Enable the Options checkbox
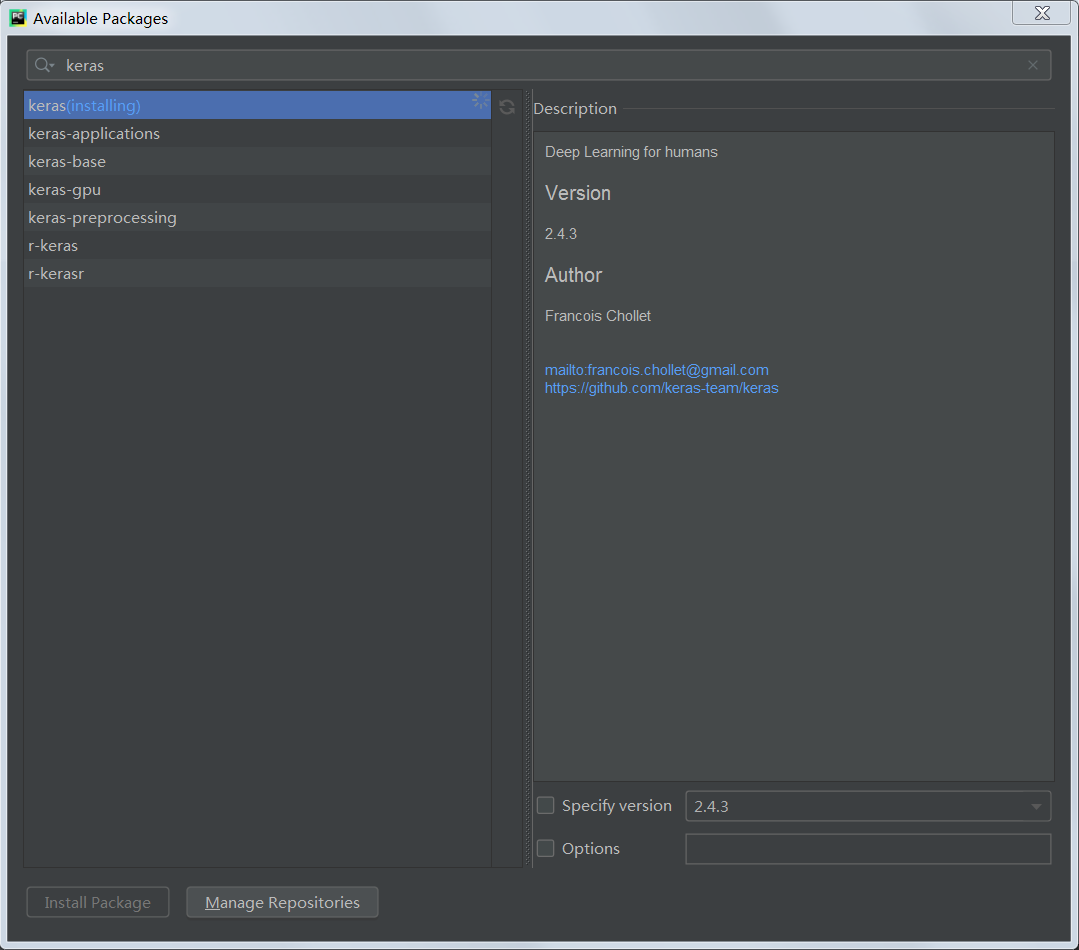 pyautogui.click(x=545, y=848)
